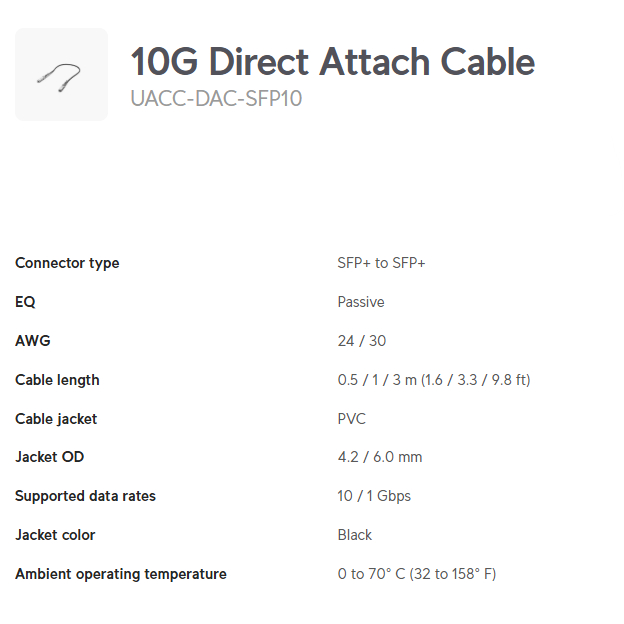Select the 10 / 1 Gbps value
The height and width of the screenshot is (624, 624).
(x=374, y=496)
